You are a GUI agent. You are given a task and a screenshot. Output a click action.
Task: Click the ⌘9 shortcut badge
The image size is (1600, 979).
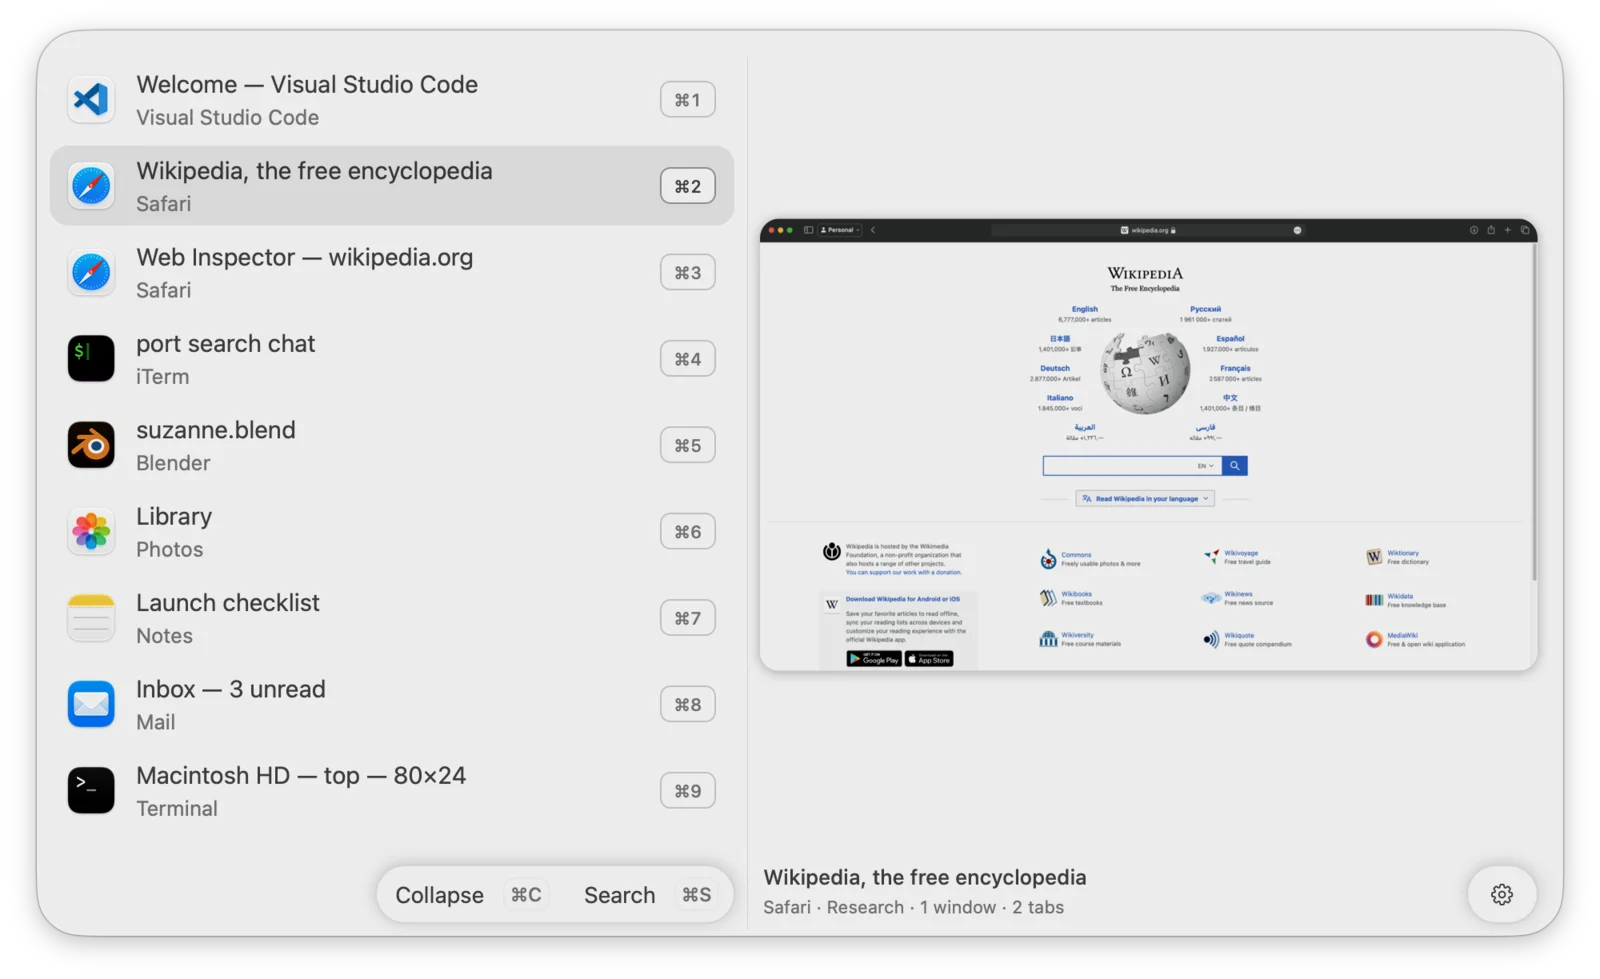point(687,790)
